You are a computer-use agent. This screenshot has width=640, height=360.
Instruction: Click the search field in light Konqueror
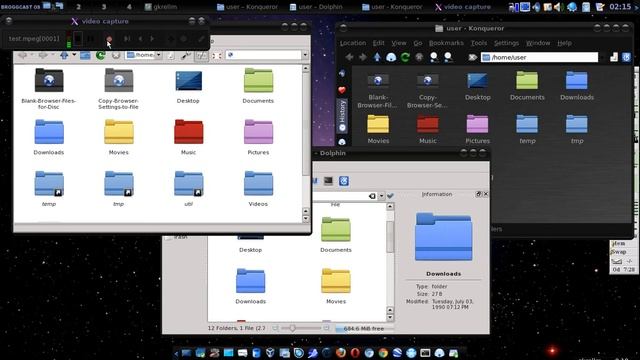pyautogui.click(x=263, y=55)
